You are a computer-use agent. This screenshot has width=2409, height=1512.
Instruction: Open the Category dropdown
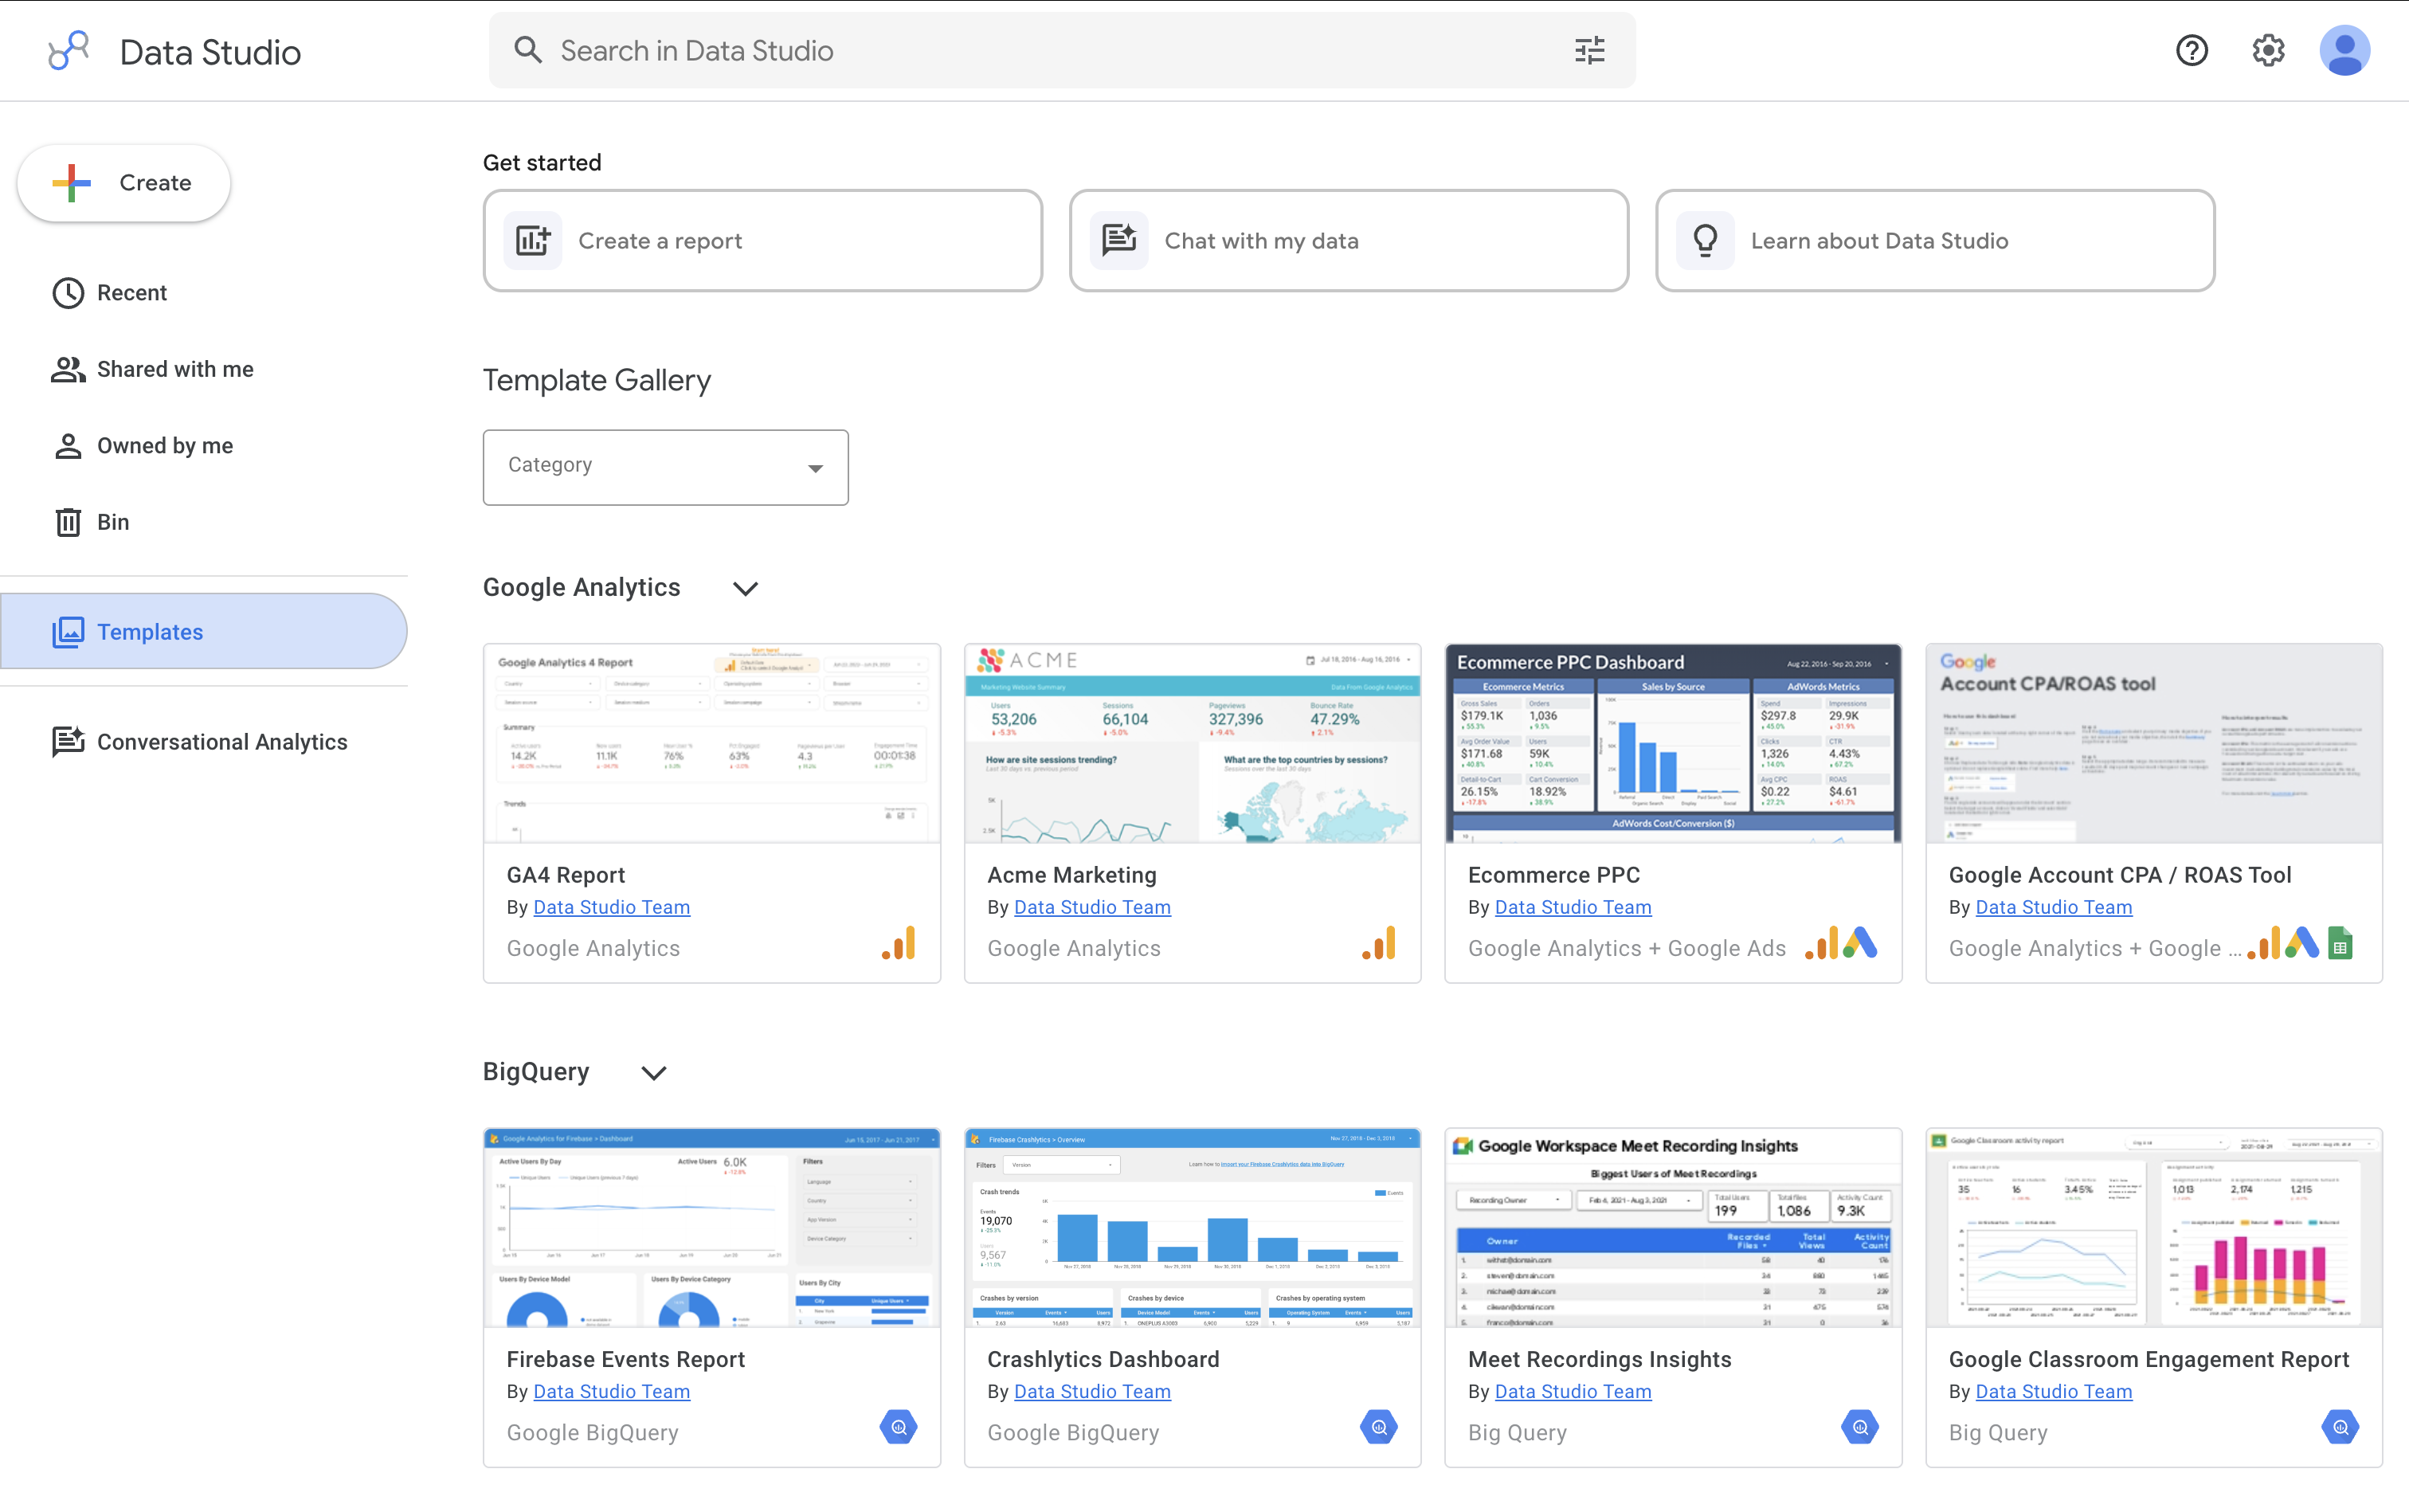(x=666, y=467)
